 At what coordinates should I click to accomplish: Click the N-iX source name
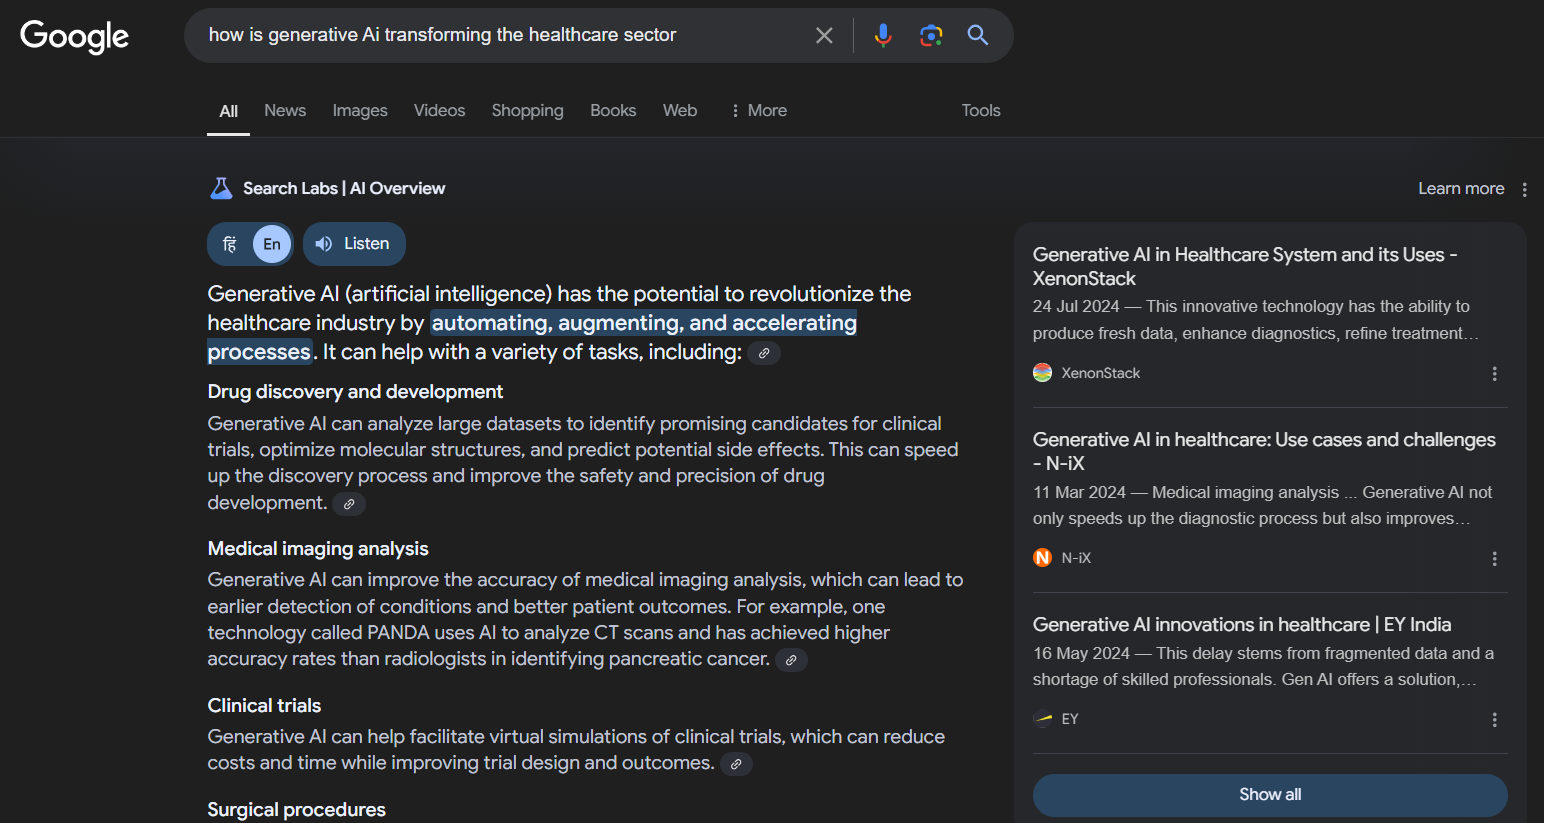[1076, 559]
